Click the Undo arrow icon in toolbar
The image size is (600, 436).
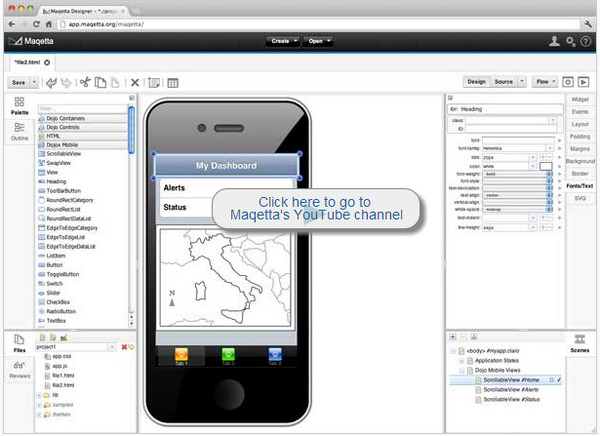pyautogui.click(x=50, y=82)
